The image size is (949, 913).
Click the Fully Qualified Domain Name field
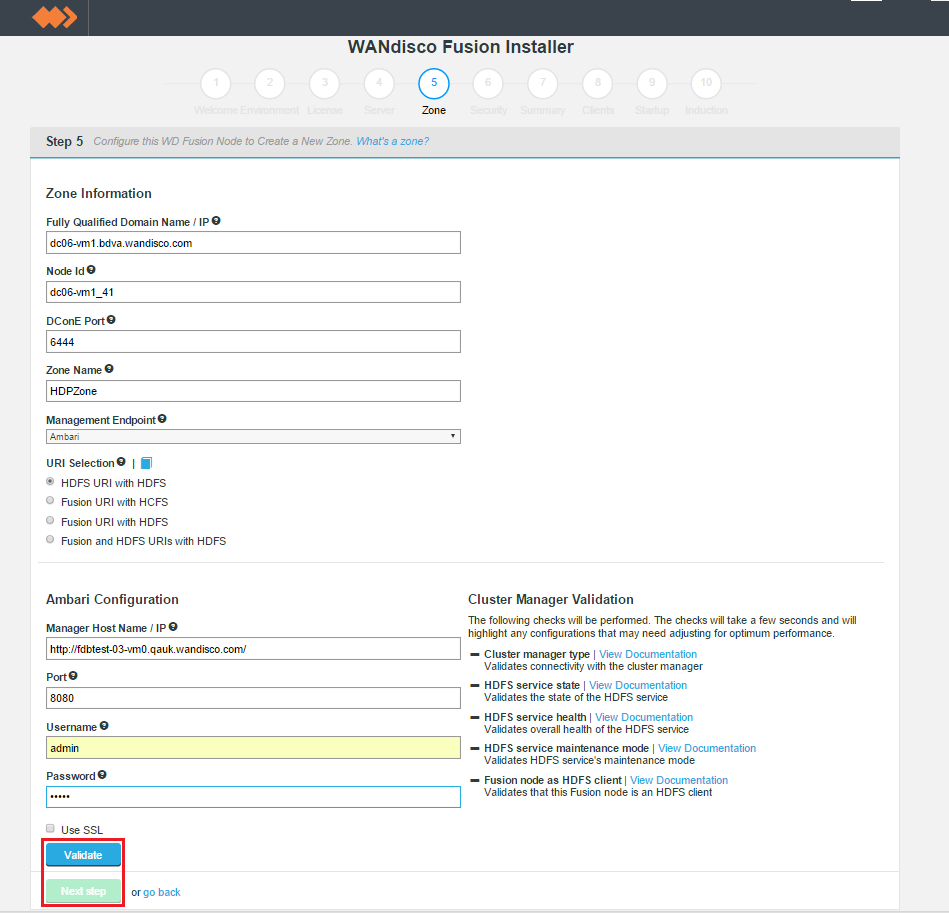[x=253, y=243]
